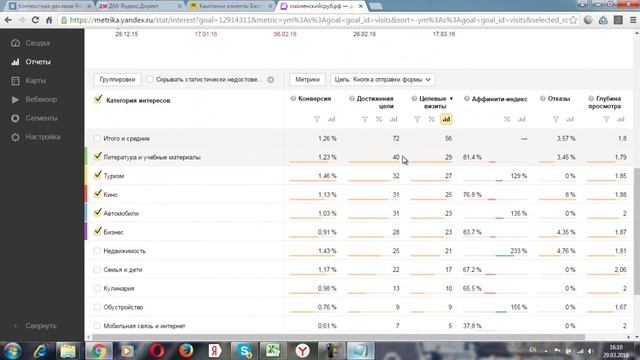
Task: Click the help icon next to Скрывать статистически недостоверные
Action: tap(271, 80)
